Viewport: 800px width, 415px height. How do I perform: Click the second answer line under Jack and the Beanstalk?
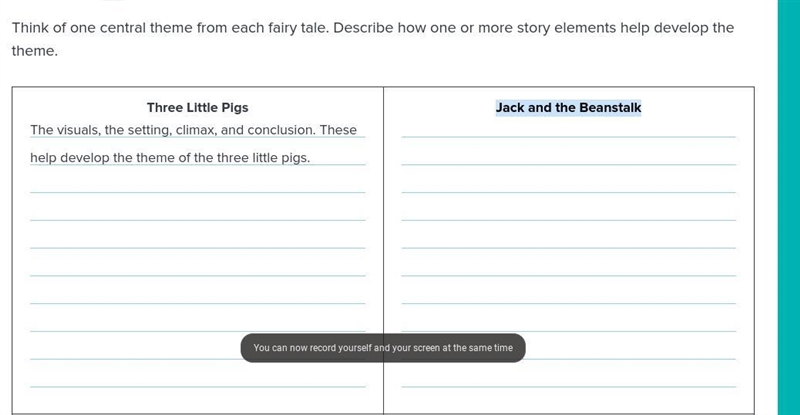[568, 158]
